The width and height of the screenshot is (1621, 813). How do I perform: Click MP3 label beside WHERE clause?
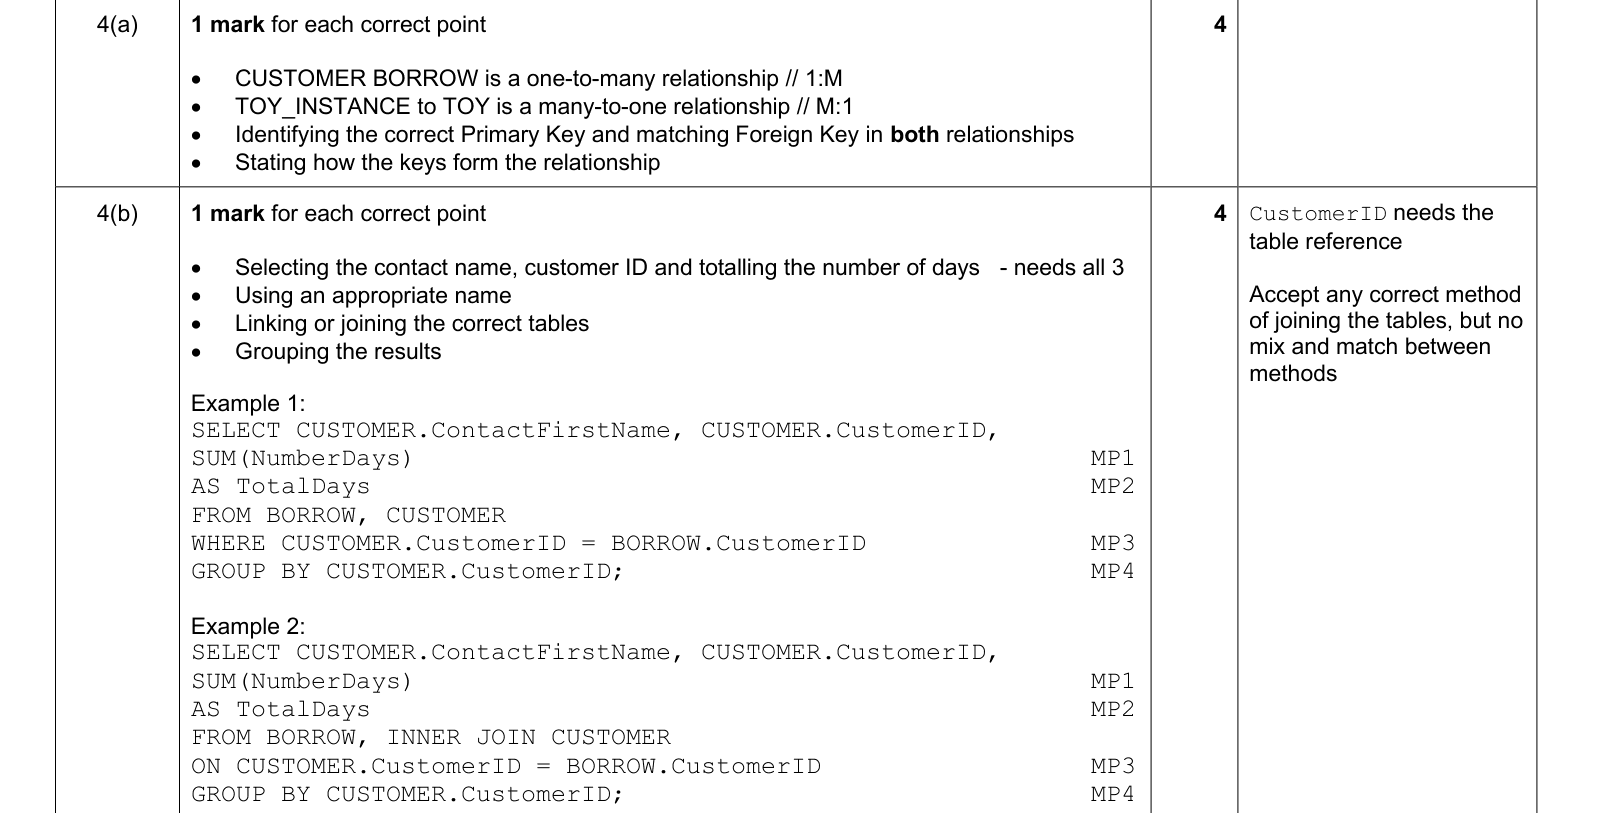click(1112, 544)
